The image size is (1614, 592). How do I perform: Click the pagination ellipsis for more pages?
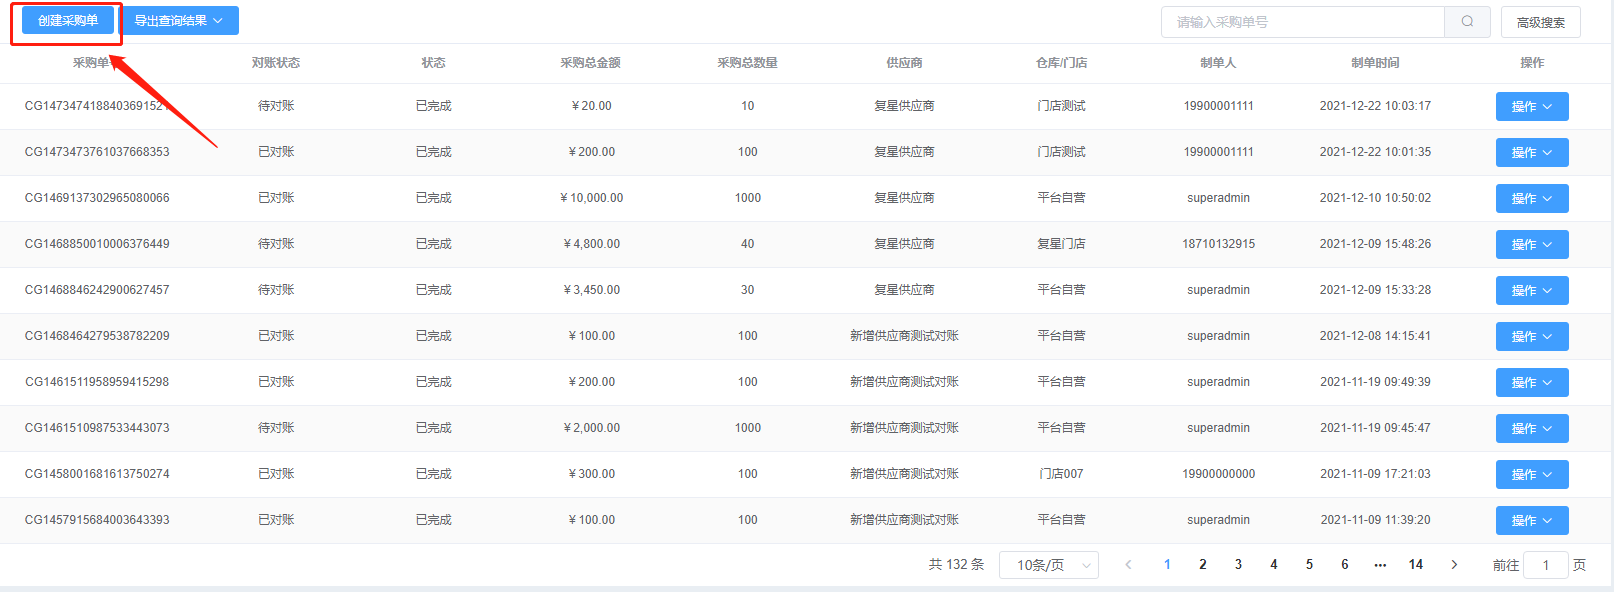(1380, 565)
